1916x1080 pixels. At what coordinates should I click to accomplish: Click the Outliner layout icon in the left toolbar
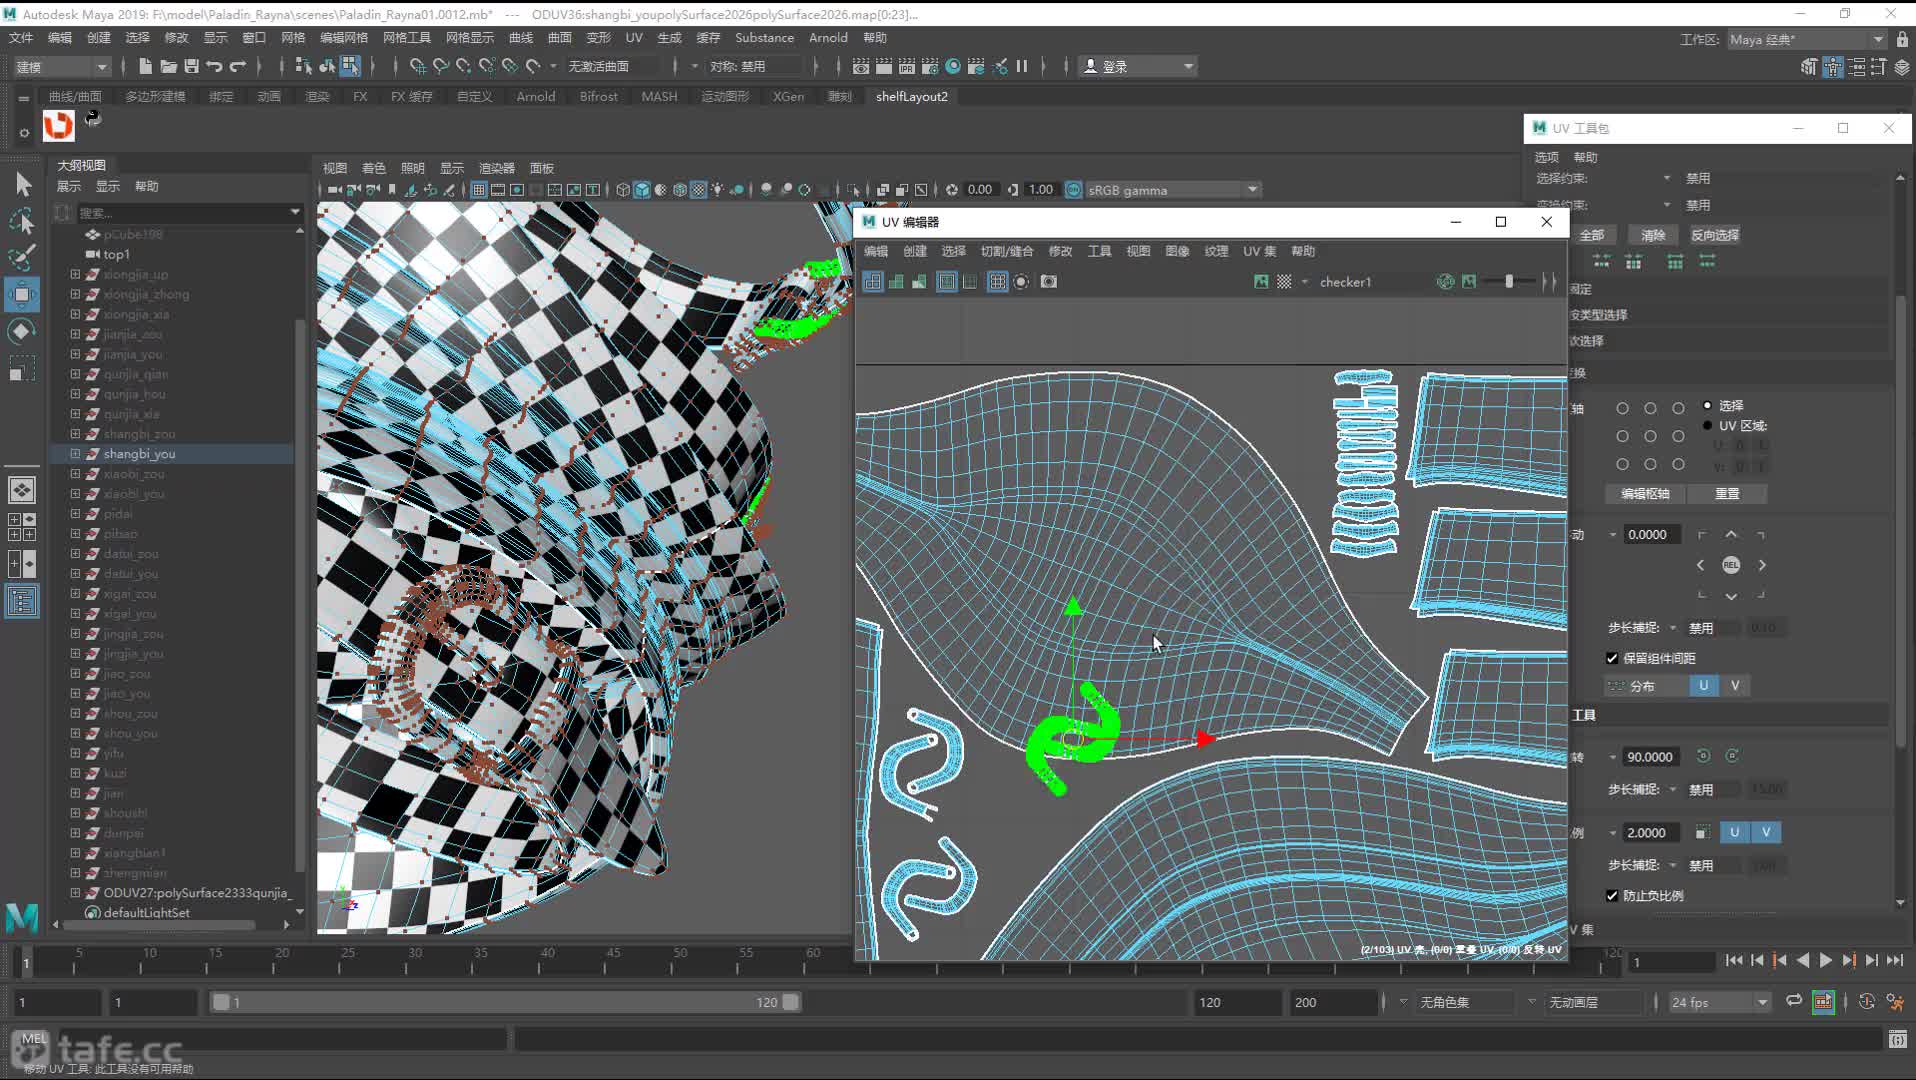[x=22, y=601]
